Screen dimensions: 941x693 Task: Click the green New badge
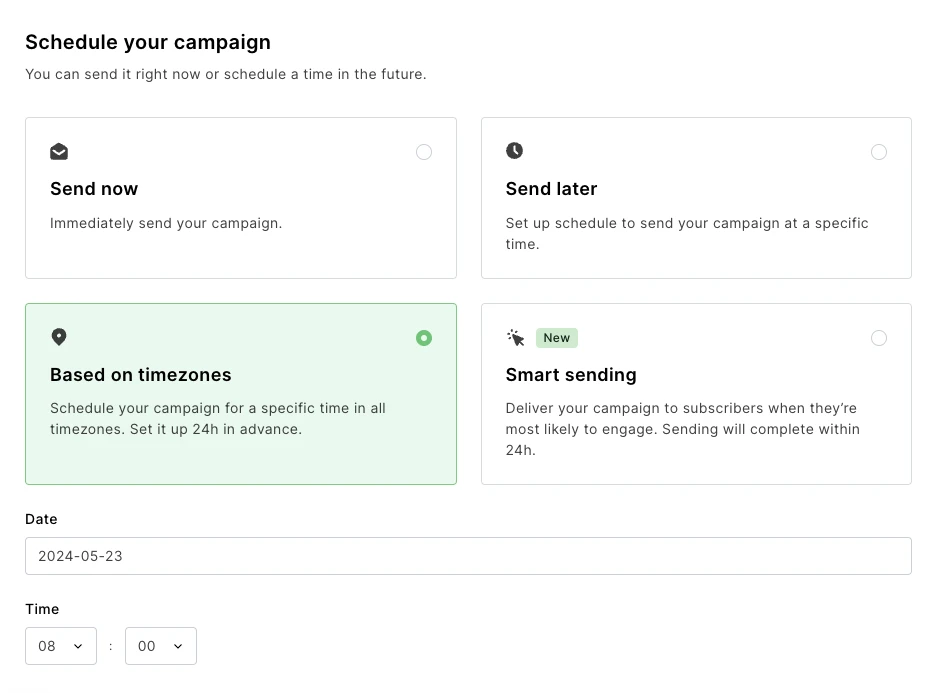coord(557,338)
